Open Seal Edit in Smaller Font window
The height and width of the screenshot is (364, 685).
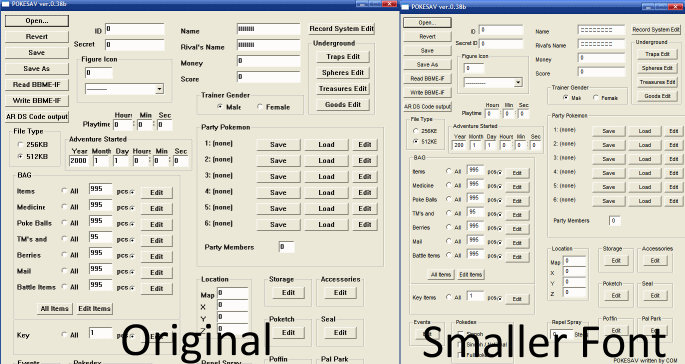point(655,295)
